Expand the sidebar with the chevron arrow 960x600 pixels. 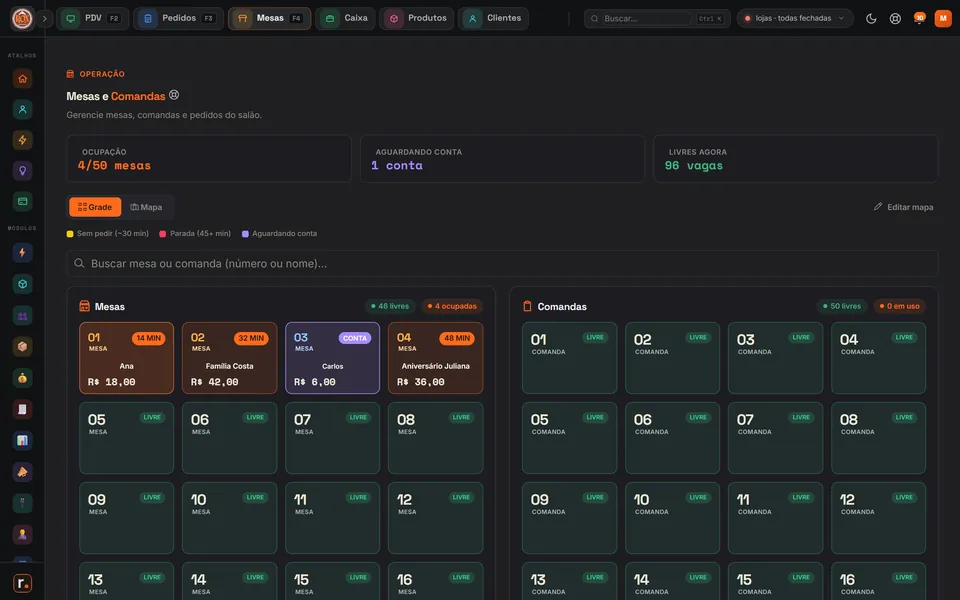44,18
